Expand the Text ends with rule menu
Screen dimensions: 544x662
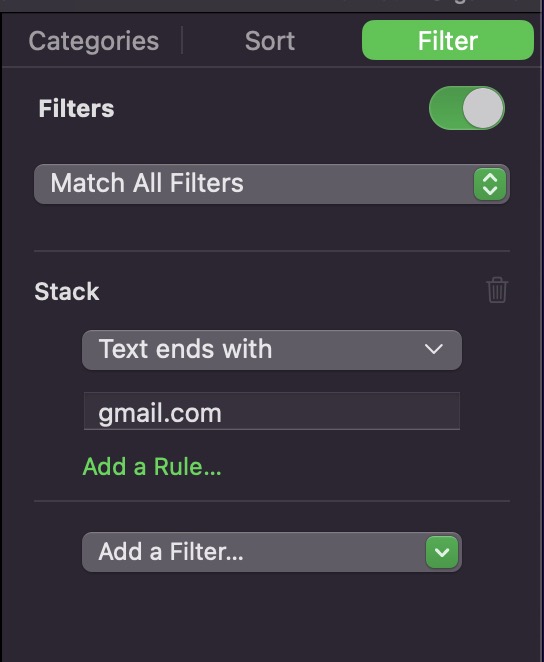(272, 350)
